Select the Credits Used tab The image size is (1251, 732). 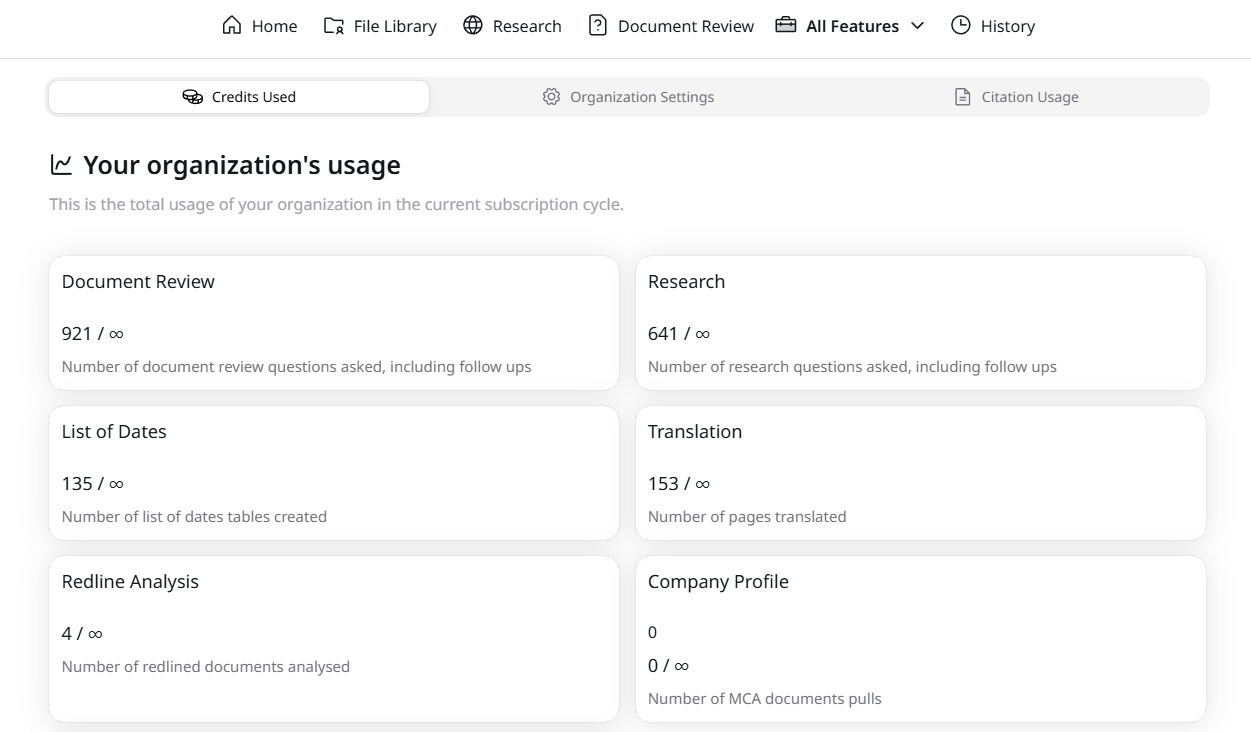253,97
